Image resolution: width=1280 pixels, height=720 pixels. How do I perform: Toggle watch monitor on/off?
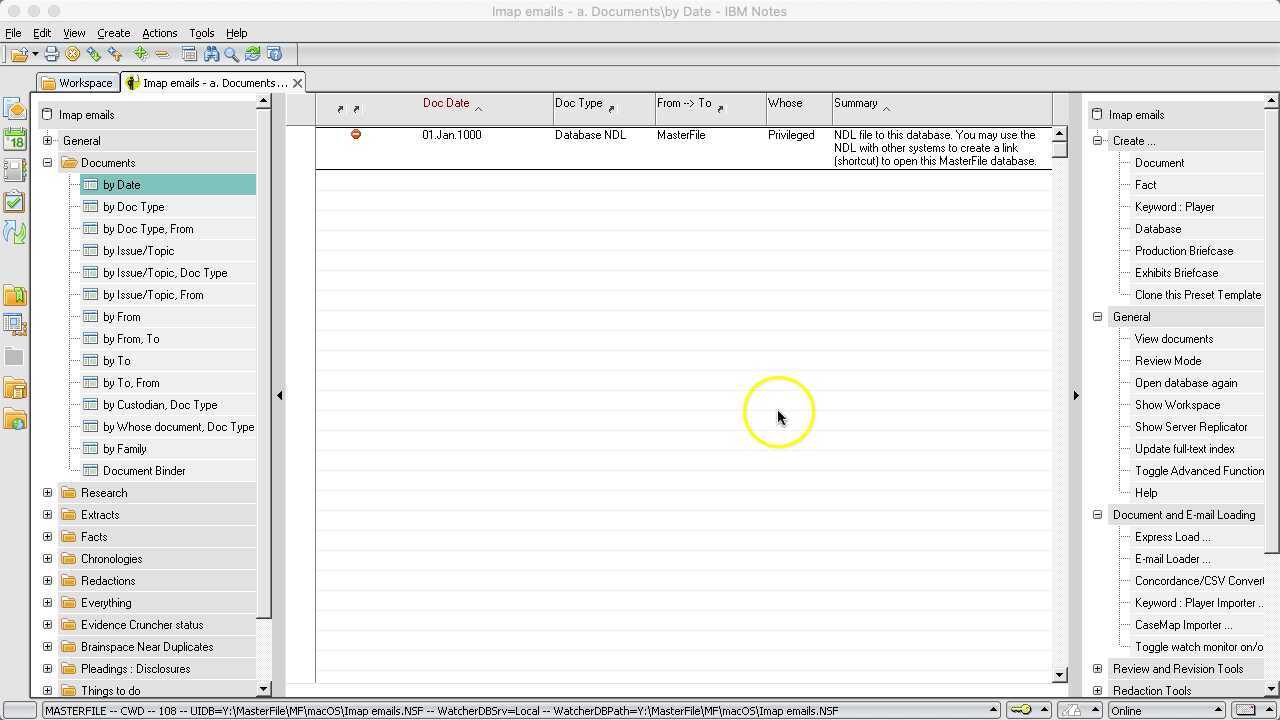point(1198,647)
